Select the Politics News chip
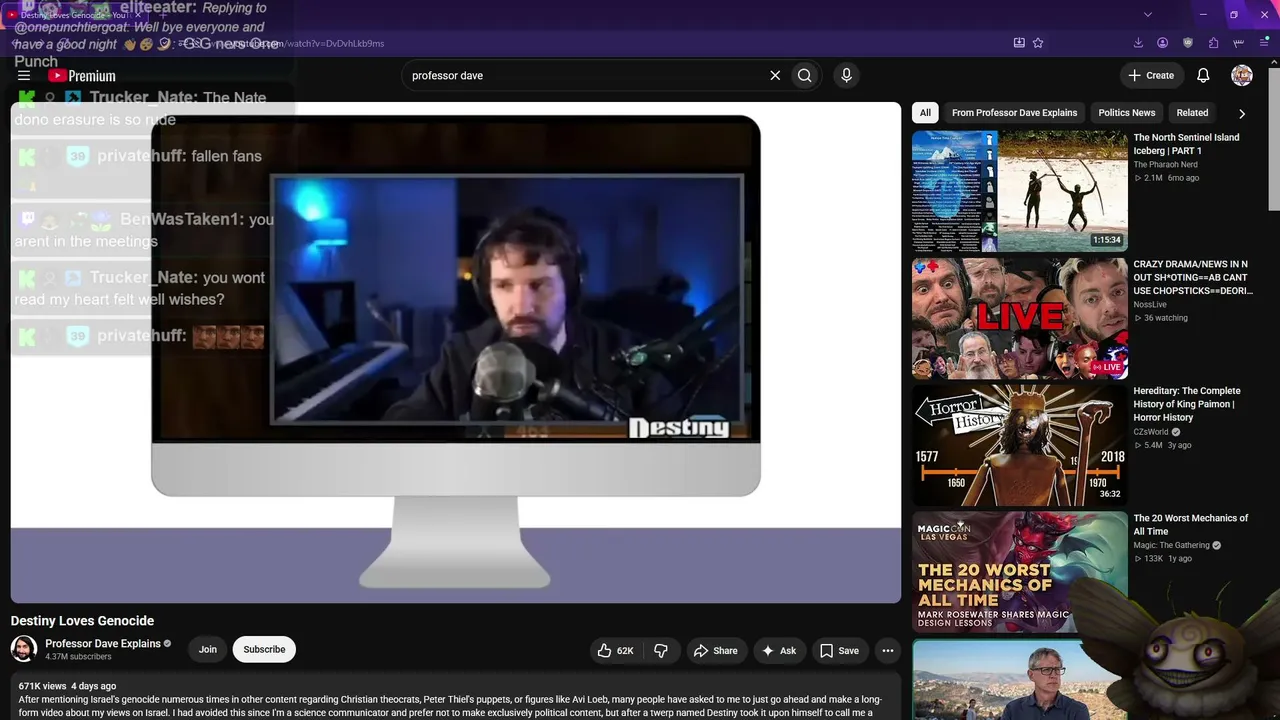 (x=1127, y=113)
